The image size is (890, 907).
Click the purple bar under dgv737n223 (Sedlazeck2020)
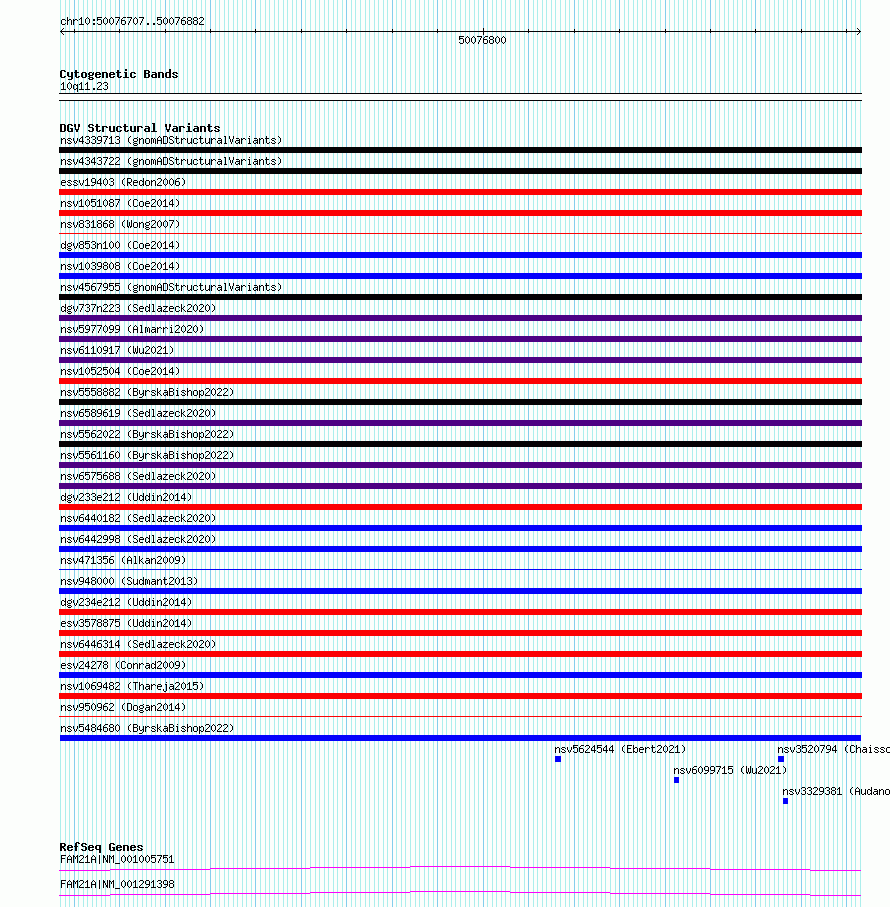(x=460, y=318)
